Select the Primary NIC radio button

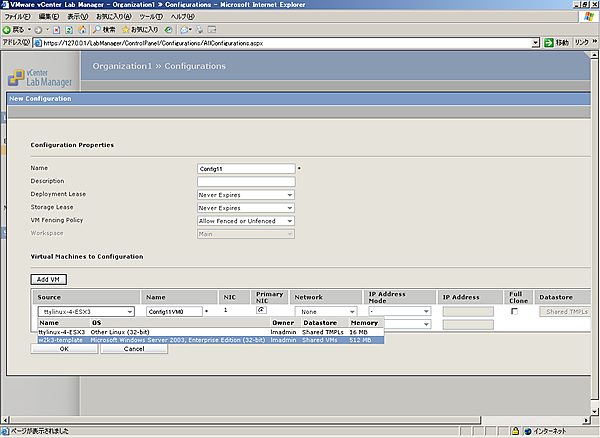[260, 310]
